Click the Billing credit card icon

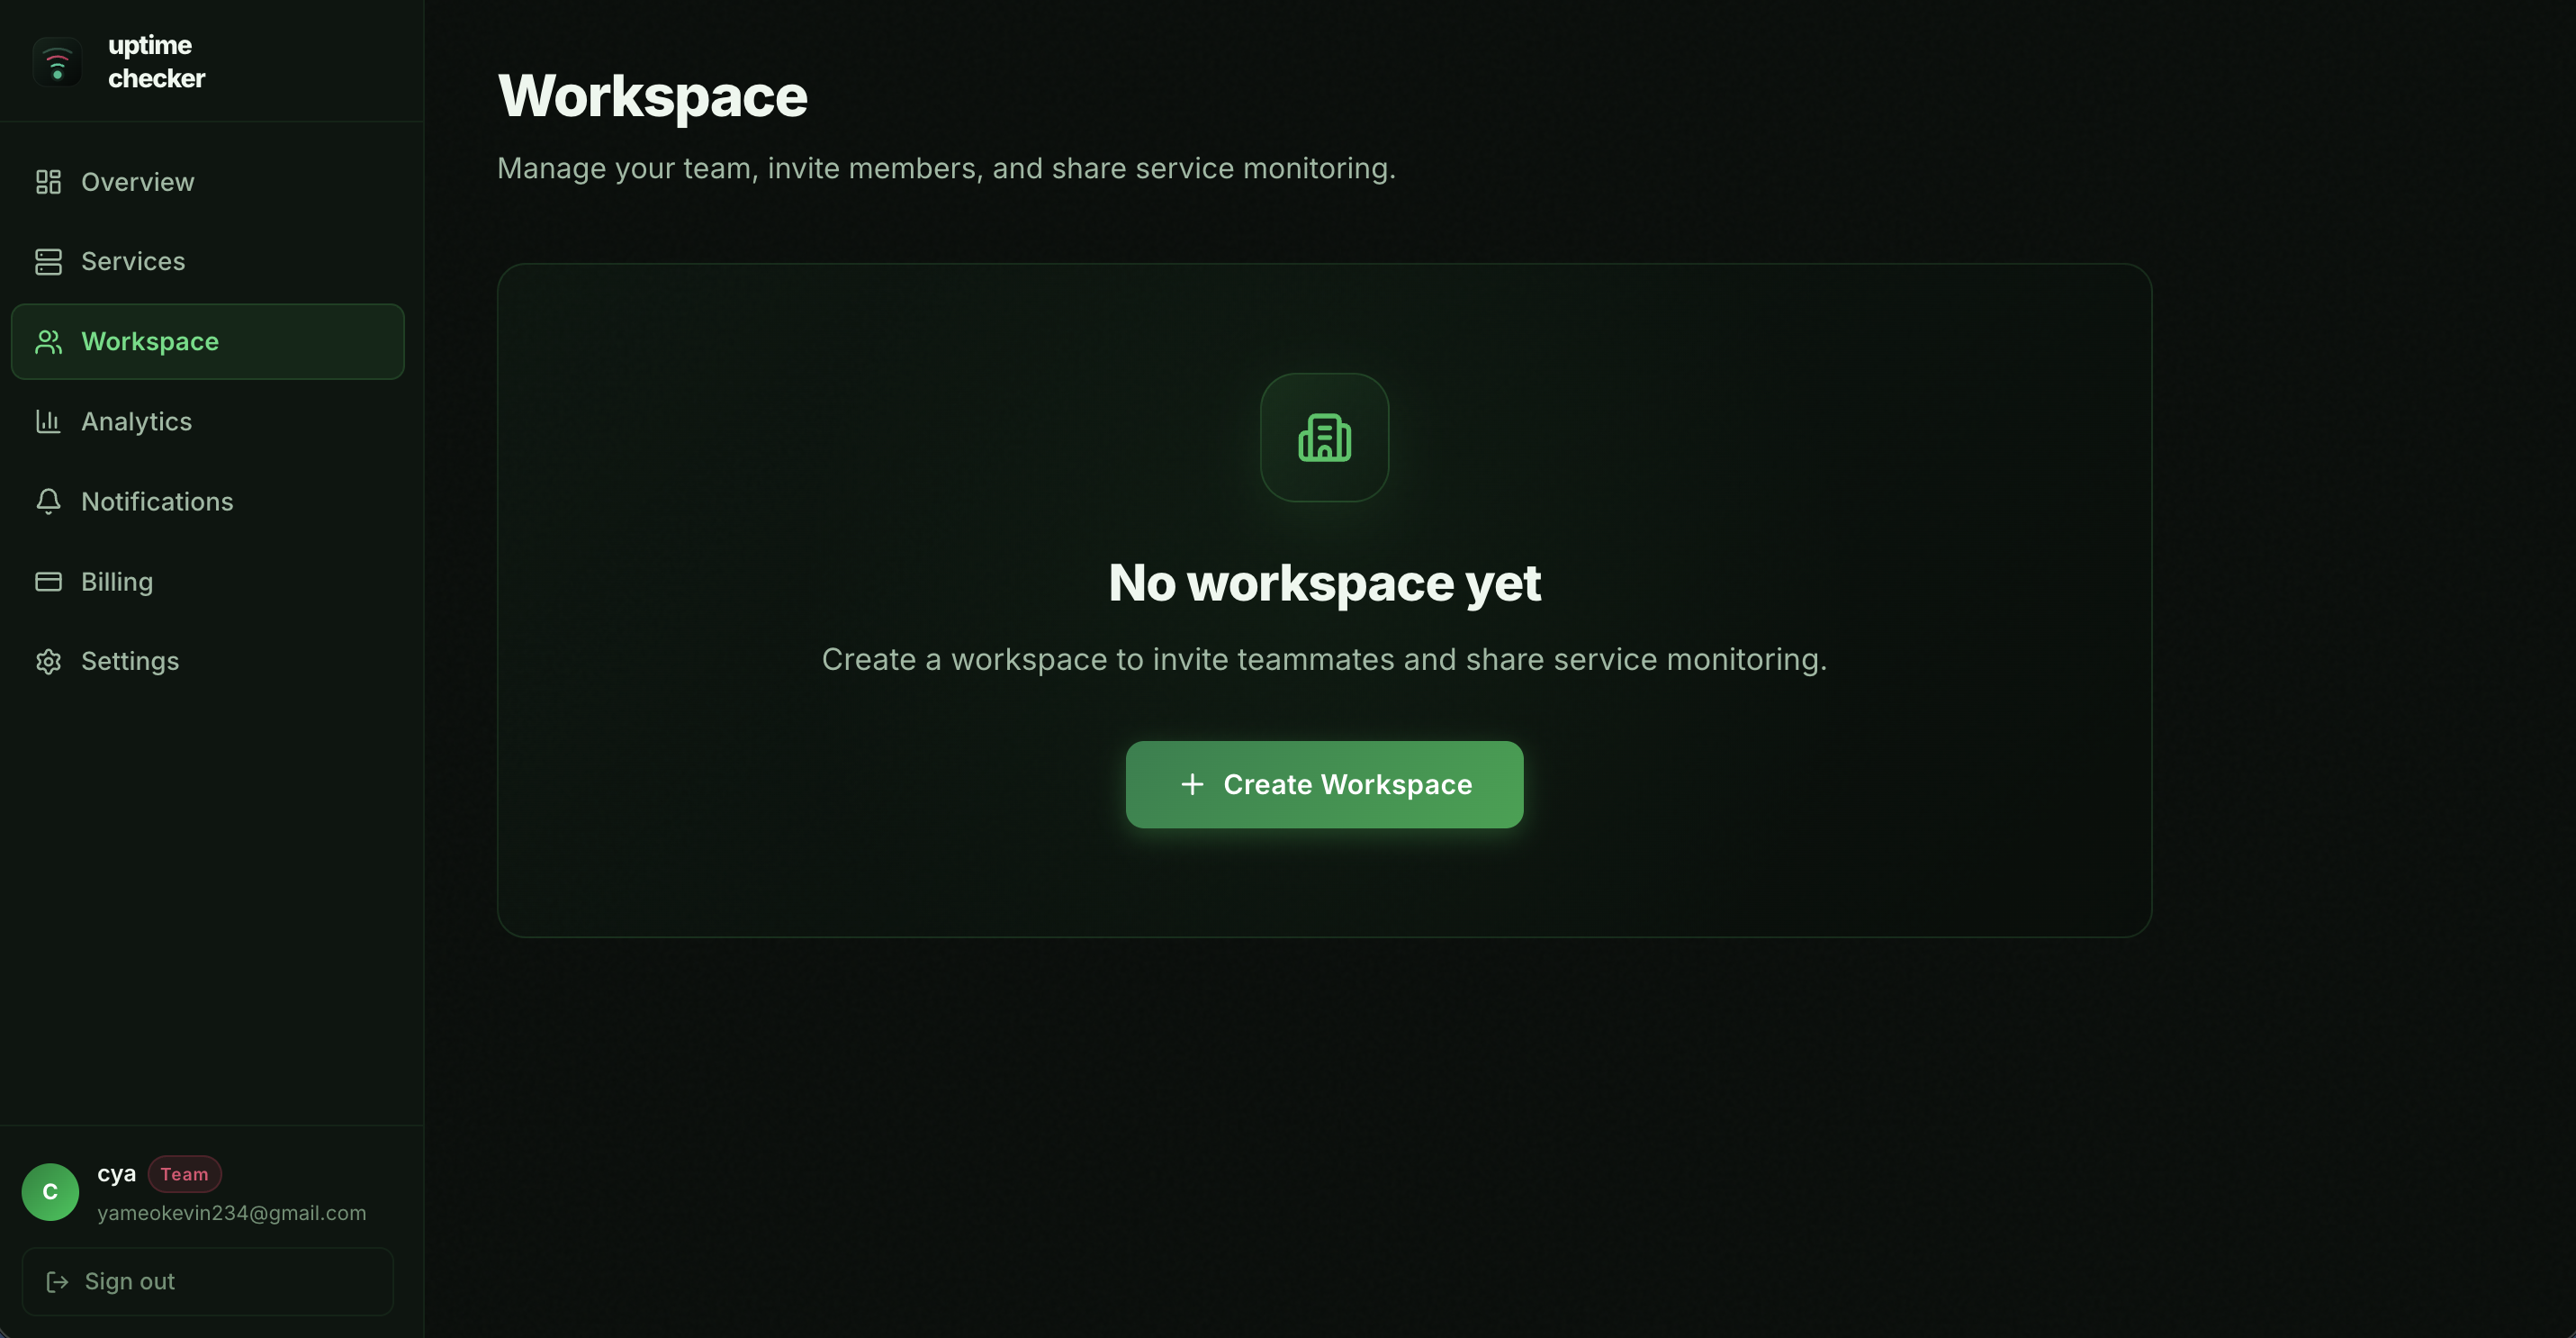pos(48,582)
